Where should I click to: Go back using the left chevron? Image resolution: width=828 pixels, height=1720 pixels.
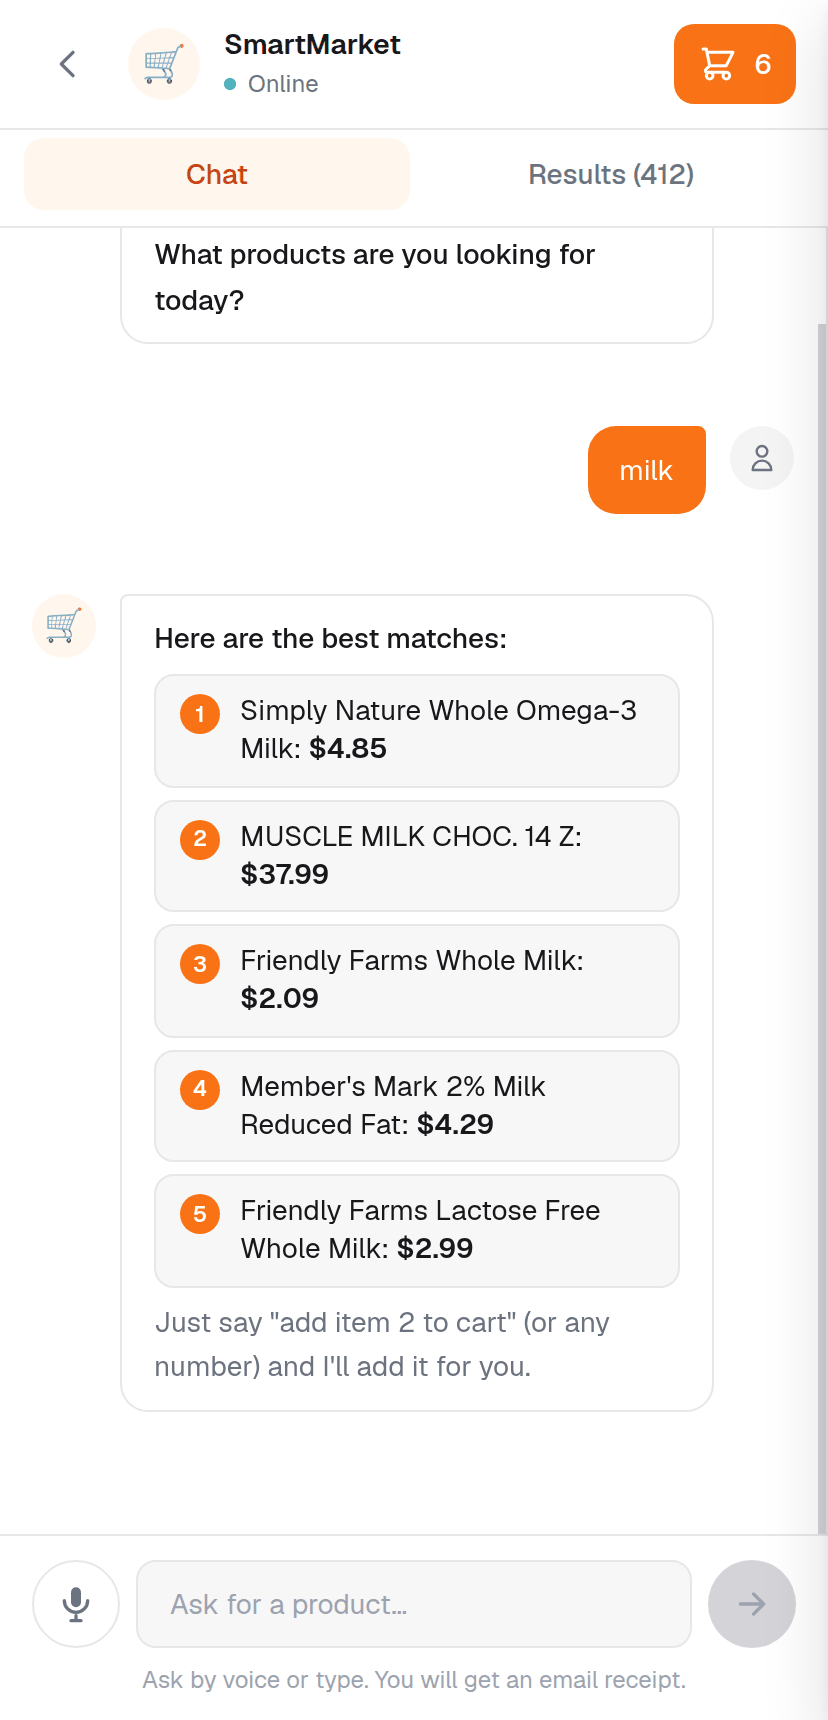coord(68,64)
